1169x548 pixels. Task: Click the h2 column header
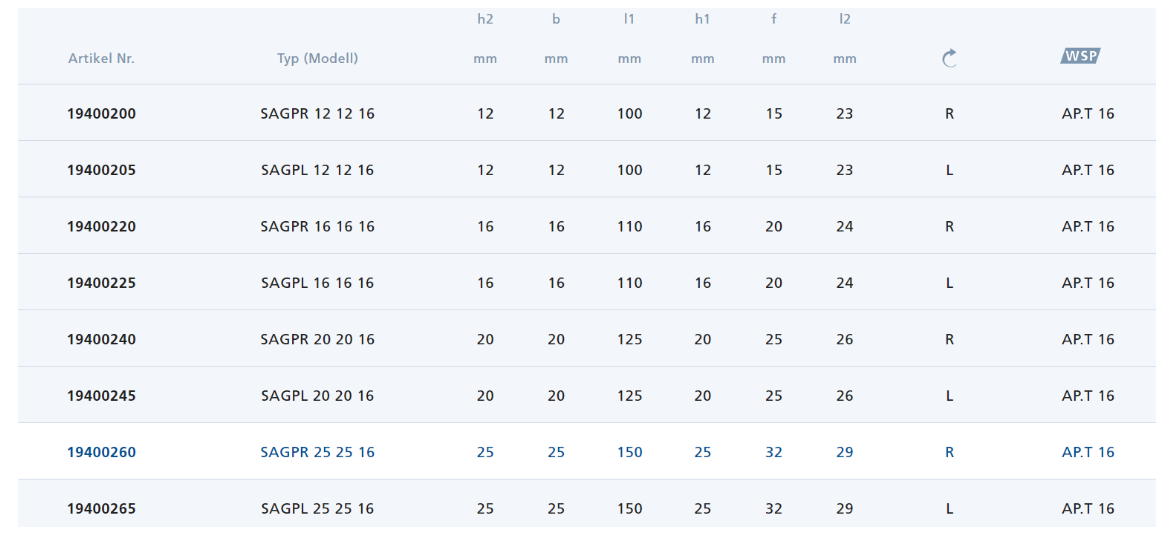click(485, 20)
